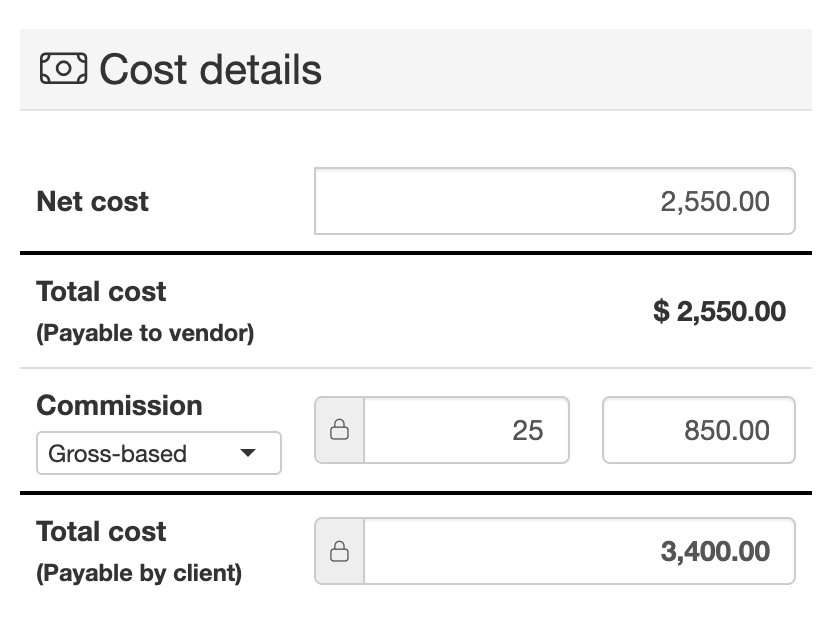Toggle the lock icon beside commission percentage
The width and height of the screenshot is (838, 630).
point(340,431)
